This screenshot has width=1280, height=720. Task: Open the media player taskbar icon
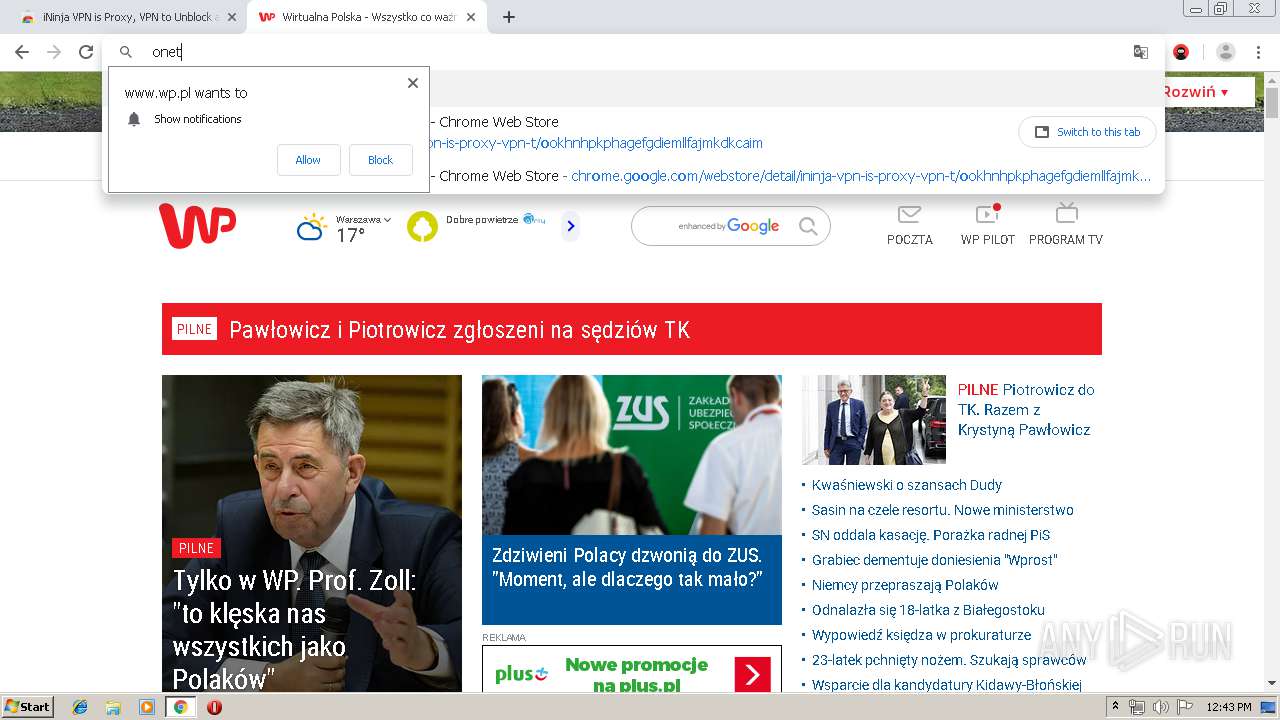pyautogui.click(x=147, y=707)
